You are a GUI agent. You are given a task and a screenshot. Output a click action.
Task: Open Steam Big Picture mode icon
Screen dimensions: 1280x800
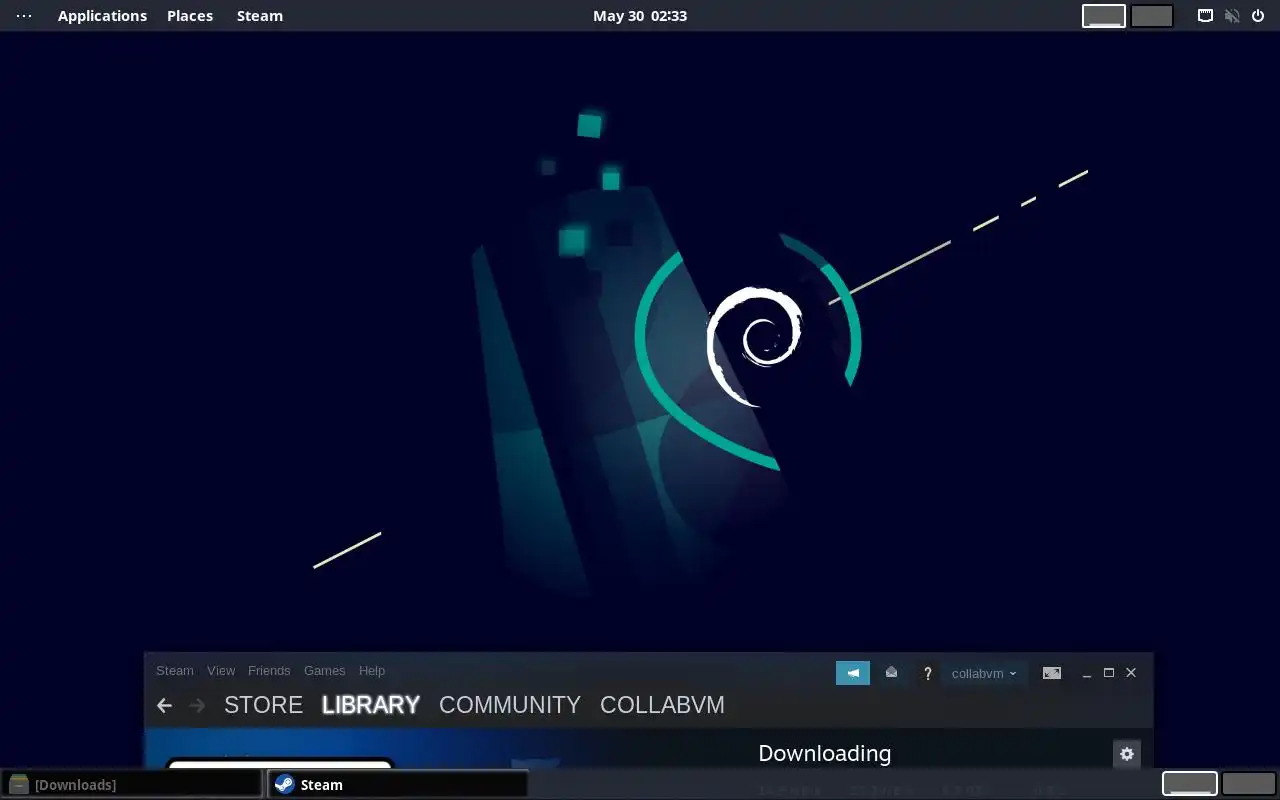(x=1051, y=673)
